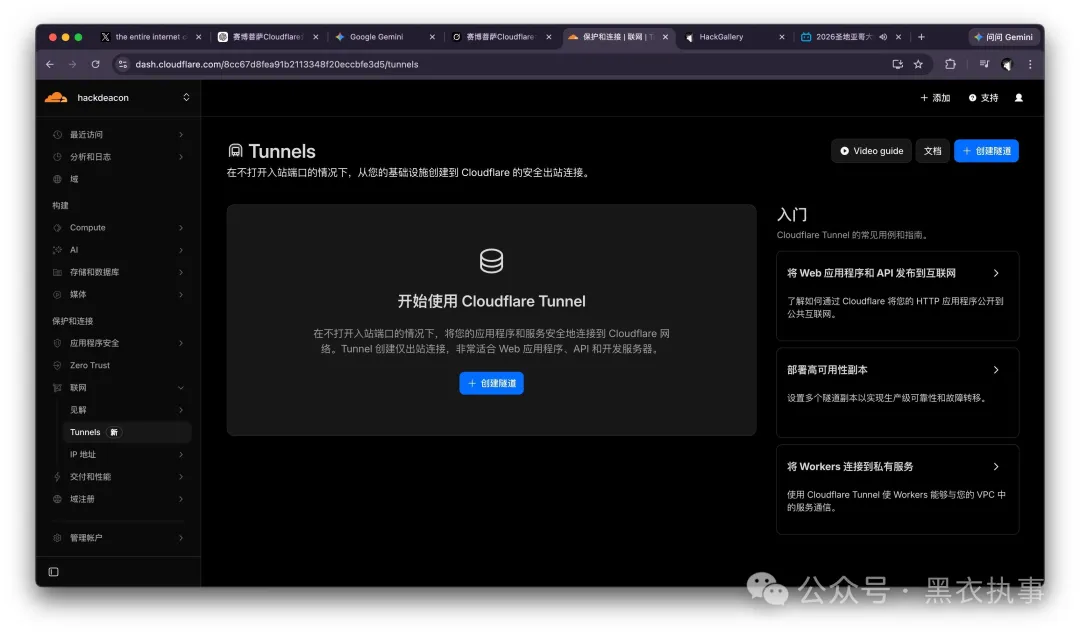This screenshot has width=1080, height=634.
Task: Click the clock icon beside 最近访问
Action: (57, 134)
